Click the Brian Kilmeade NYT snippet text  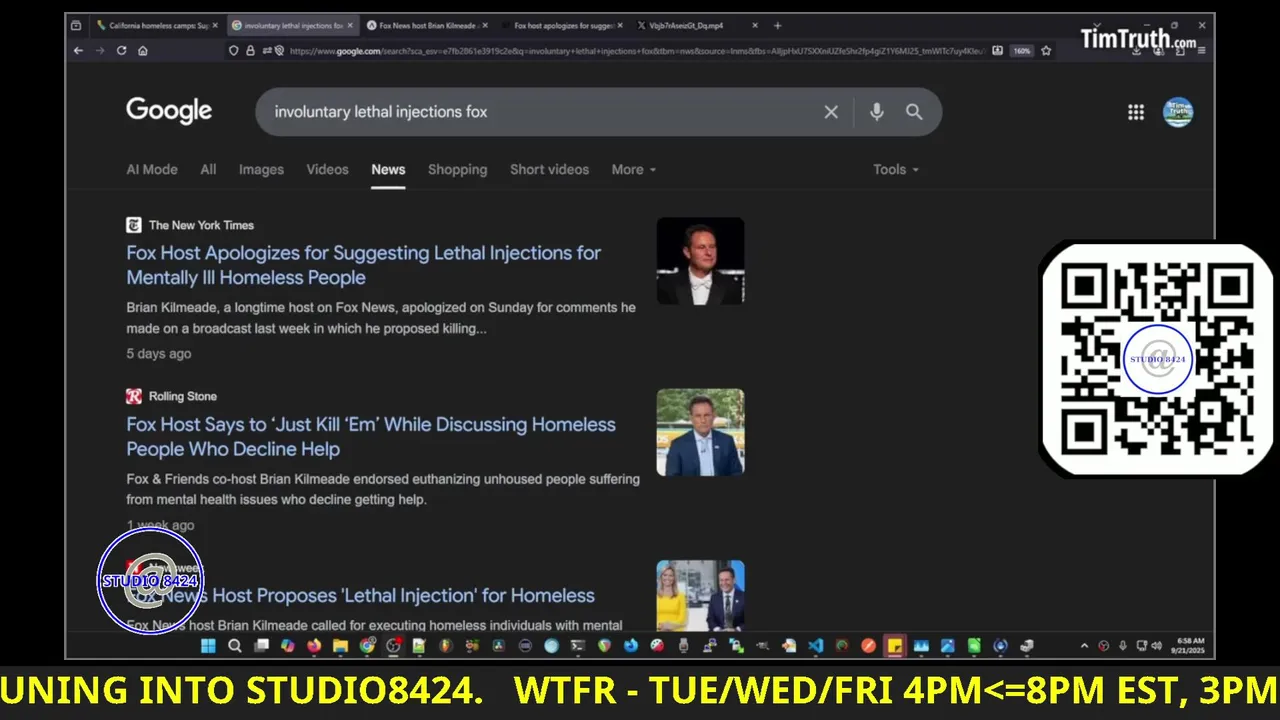[x=381, y=317]
